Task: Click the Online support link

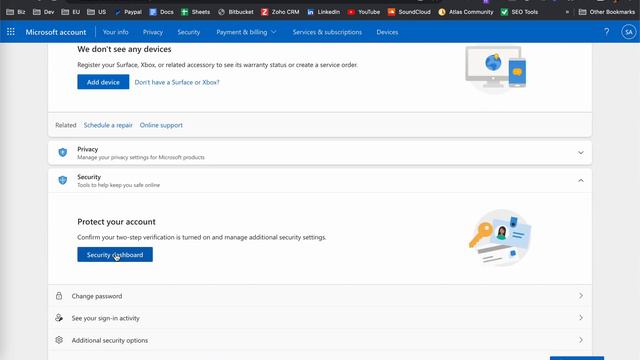Action: 161,125
